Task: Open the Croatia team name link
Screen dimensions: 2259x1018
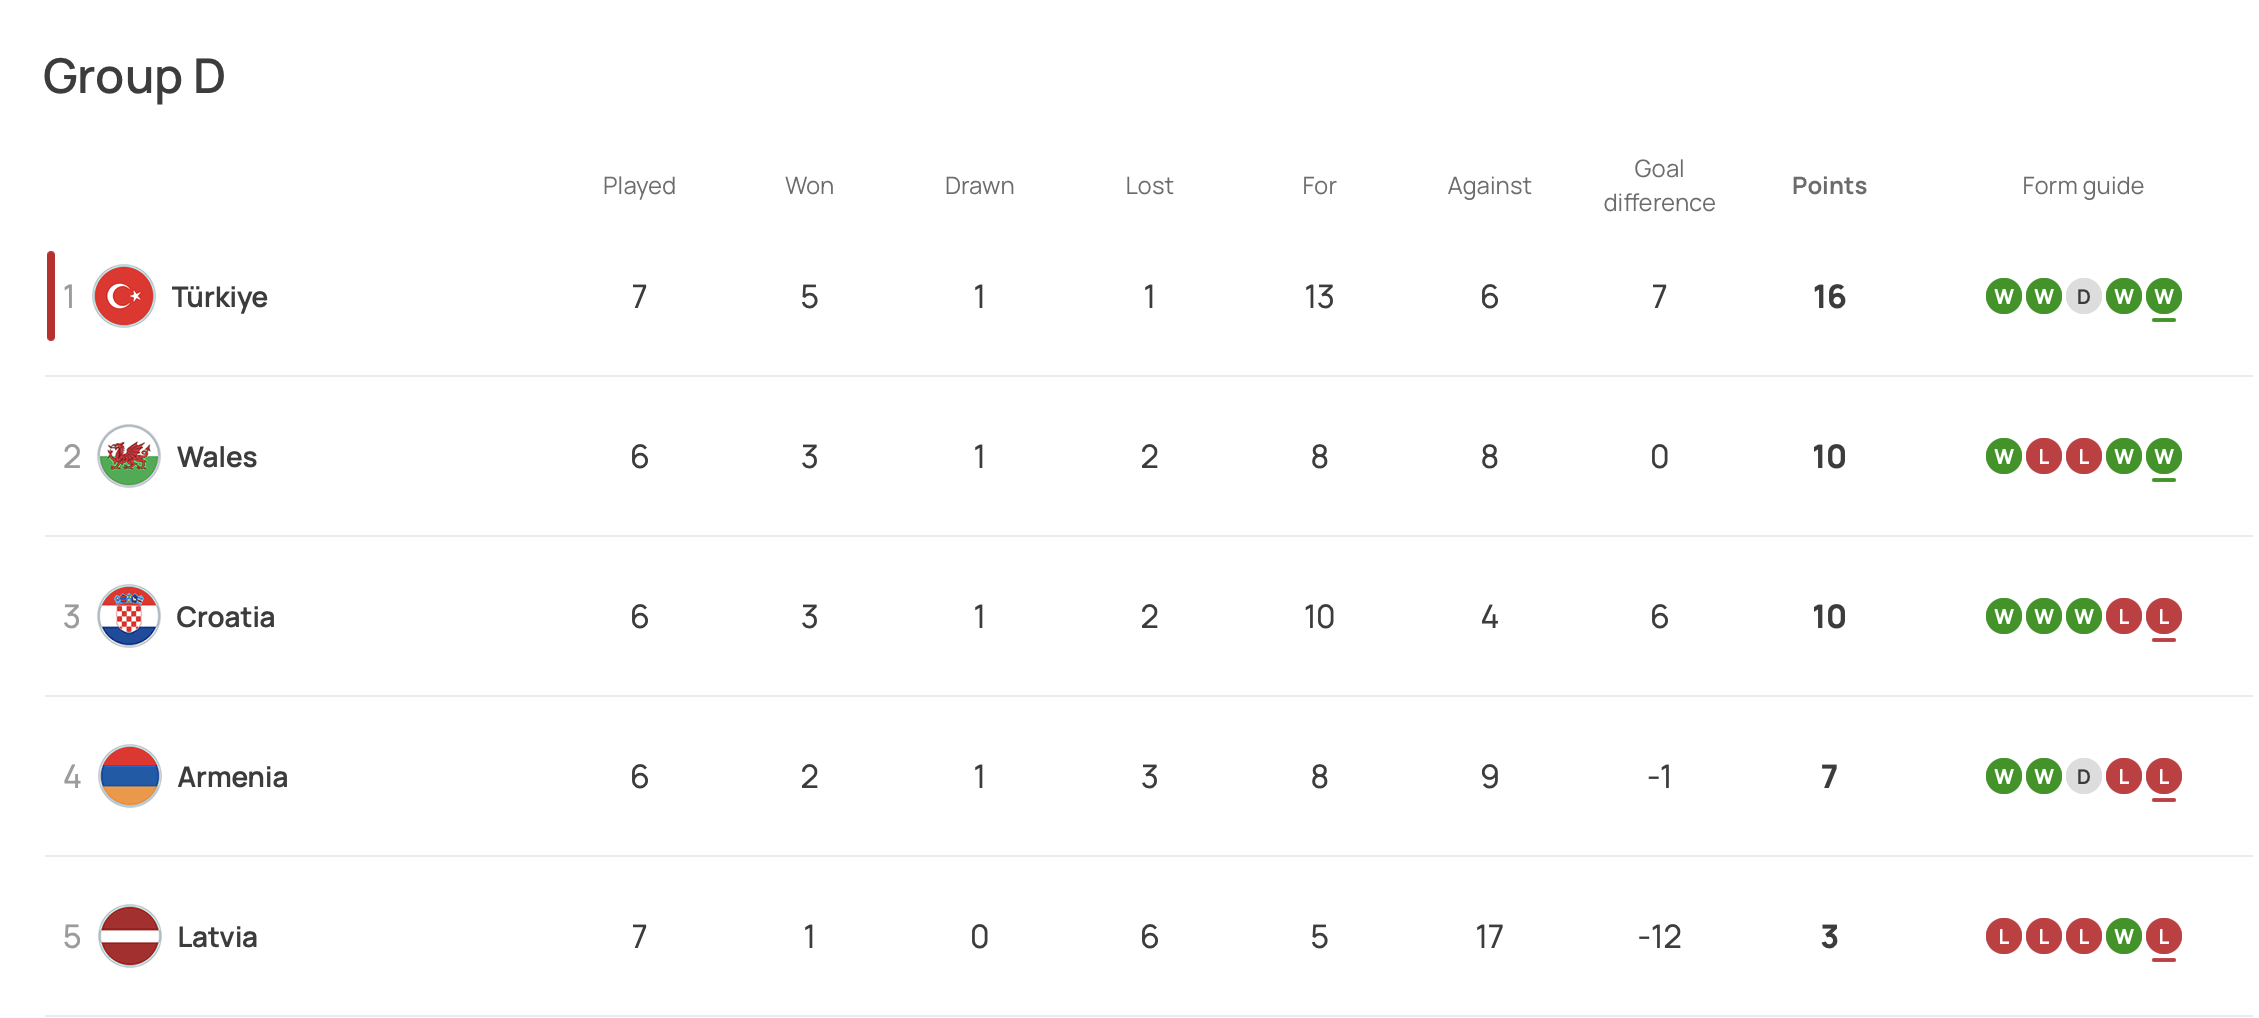Action: [x=225, y=617]
